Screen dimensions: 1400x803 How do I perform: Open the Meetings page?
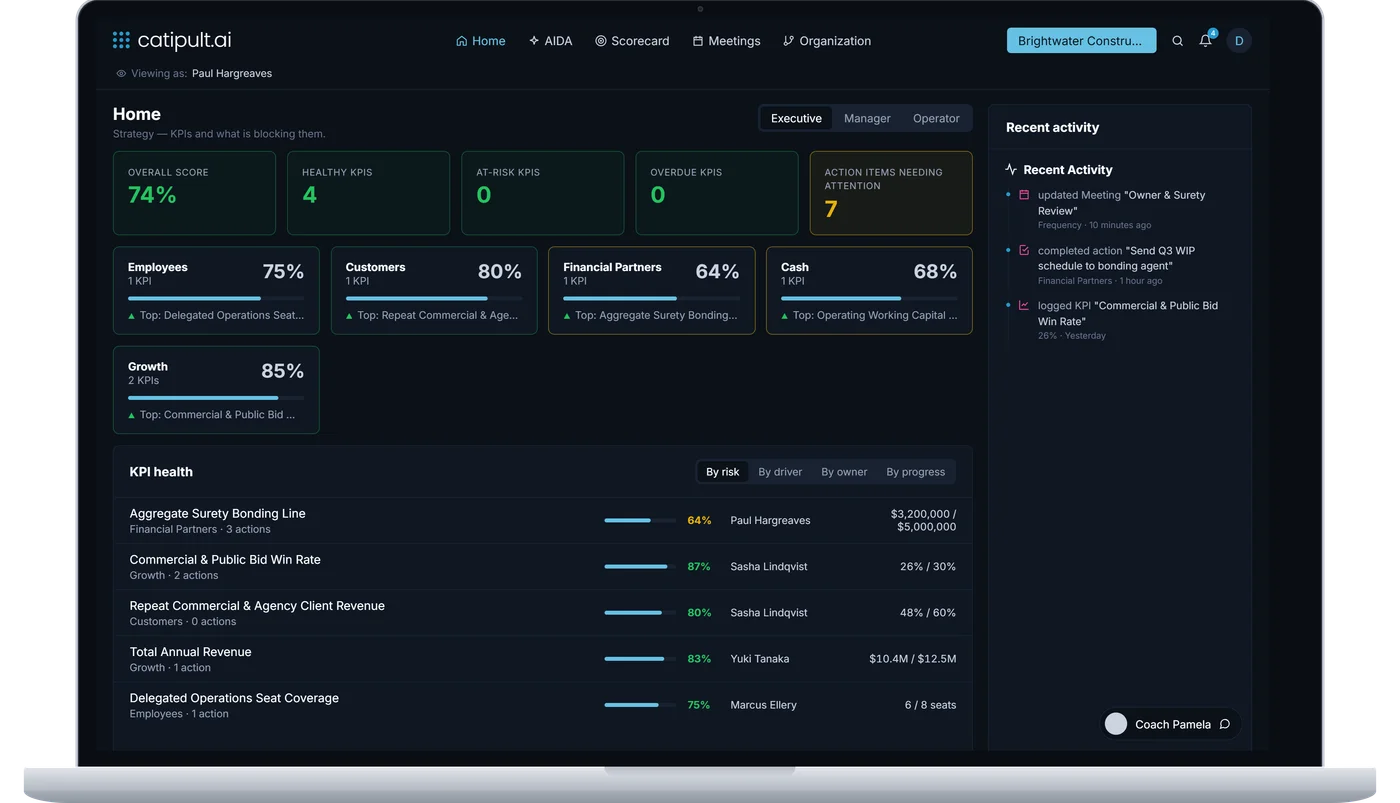[x=726, y=41]
